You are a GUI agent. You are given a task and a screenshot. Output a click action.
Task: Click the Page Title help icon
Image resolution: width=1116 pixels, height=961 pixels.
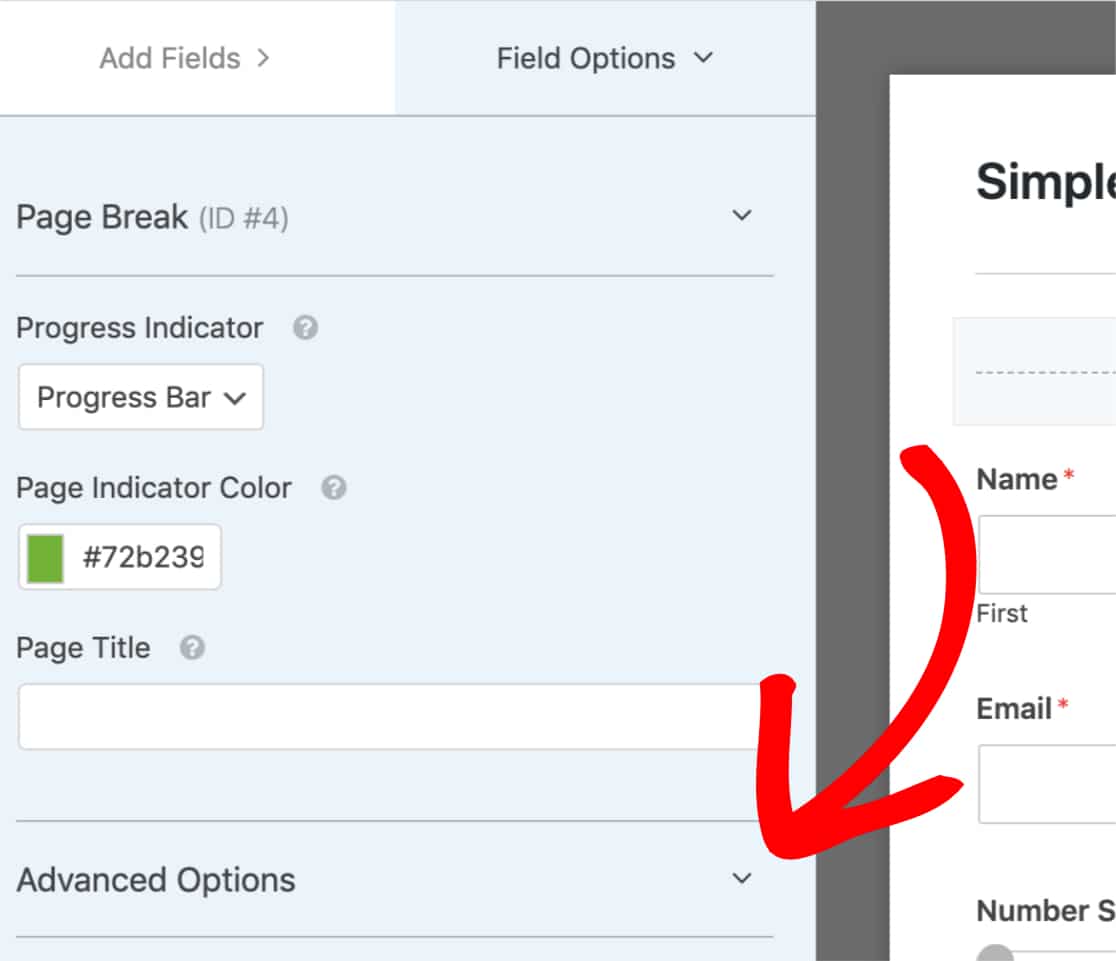point(193,648)
